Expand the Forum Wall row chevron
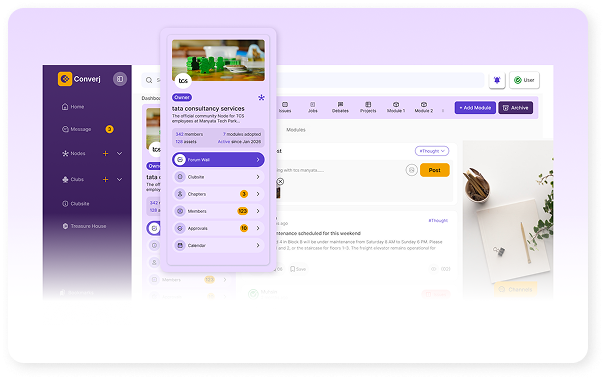Image resolution: width=604 pixels, height=379 pixels. (258, 160)
